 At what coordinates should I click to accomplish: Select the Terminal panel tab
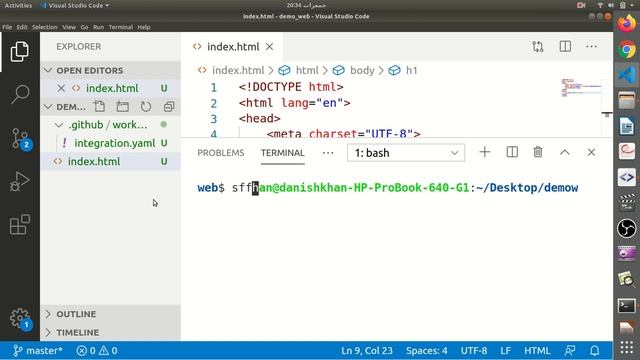point(282,153)
